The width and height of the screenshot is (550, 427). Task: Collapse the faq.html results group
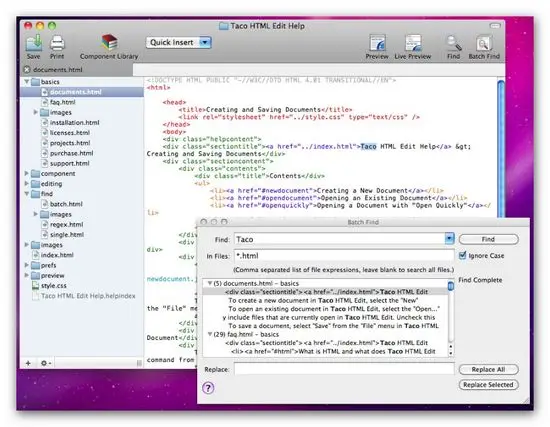tap(210, 334)
